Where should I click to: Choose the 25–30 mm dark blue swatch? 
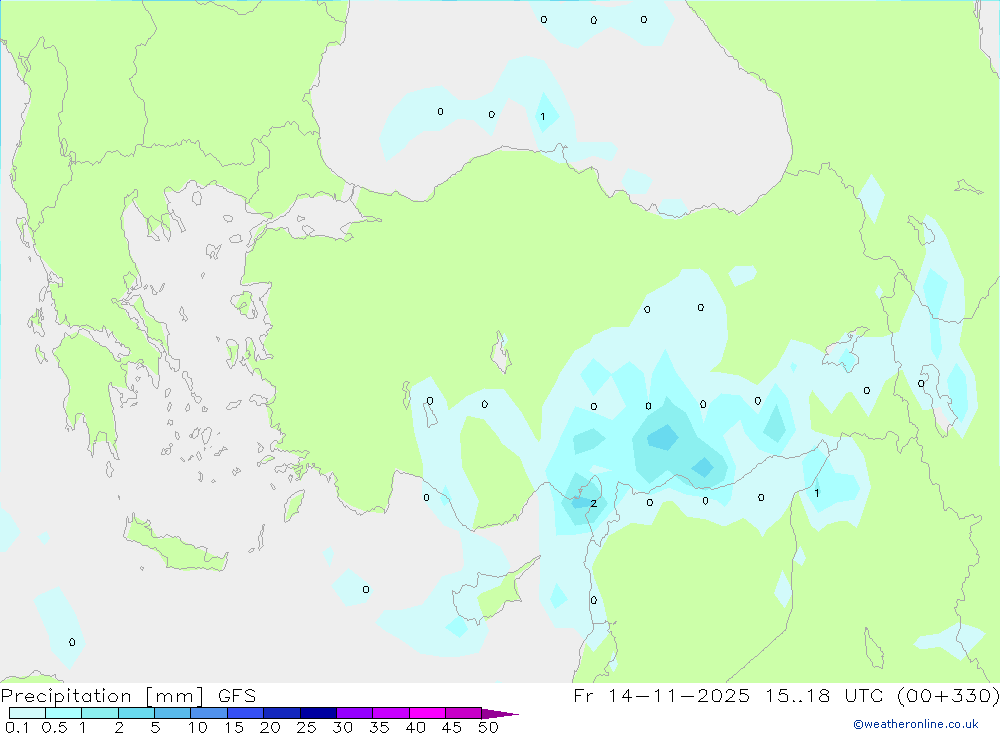[x=318, y=713]
